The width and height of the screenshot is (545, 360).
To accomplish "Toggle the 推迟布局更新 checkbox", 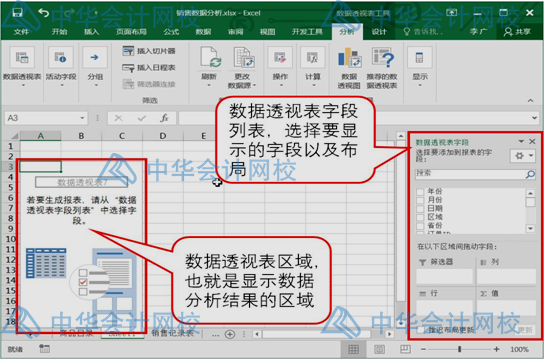I will pyautogui.click(x=421, y=330).
